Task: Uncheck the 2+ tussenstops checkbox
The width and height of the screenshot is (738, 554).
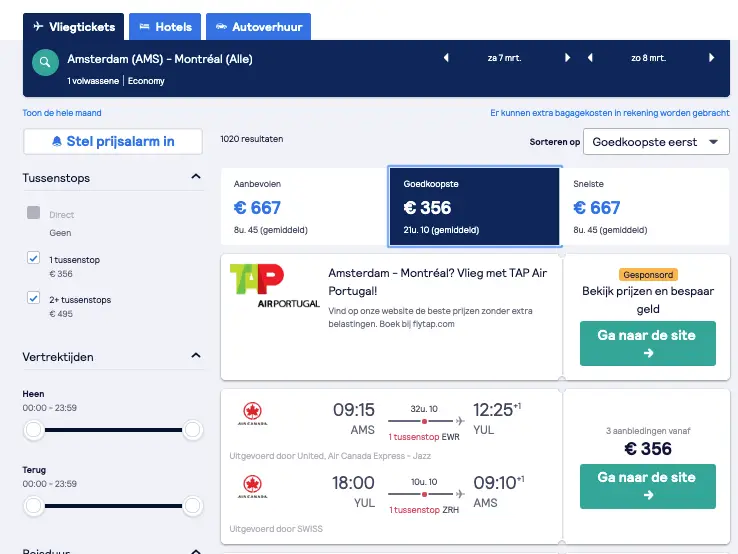Action: point(33,298)
